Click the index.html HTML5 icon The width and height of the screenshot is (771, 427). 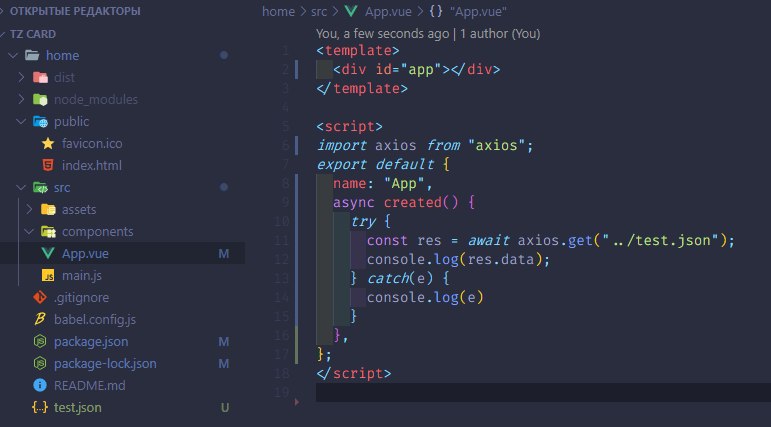(x=48, y=165)
